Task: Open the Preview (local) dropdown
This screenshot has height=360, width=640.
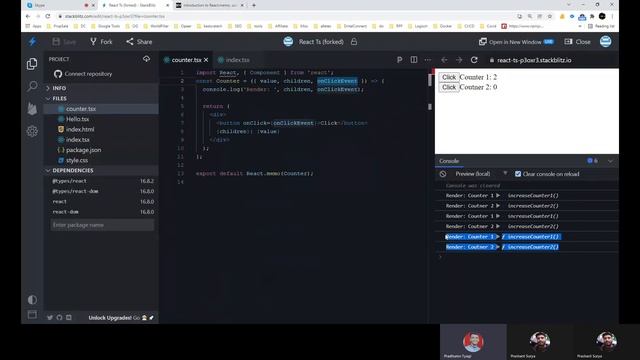Action: [481, 174]
